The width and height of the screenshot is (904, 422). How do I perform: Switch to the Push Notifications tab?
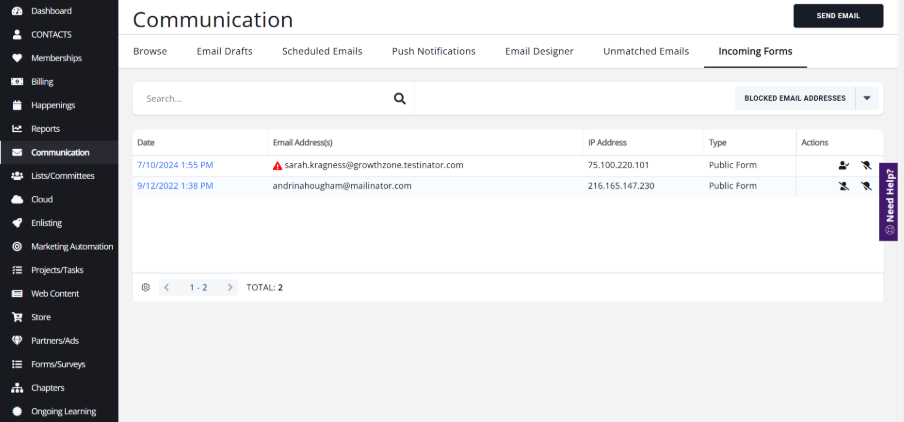coord(433,51)
